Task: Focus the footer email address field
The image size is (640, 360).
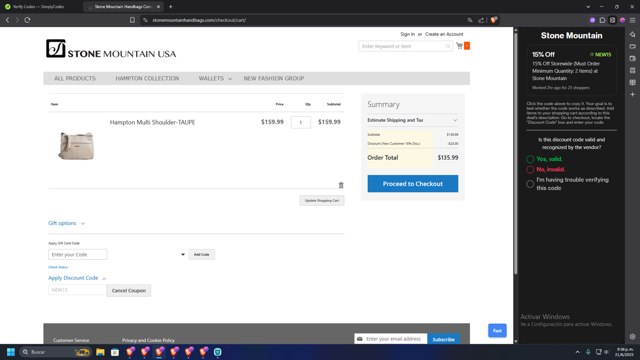Action: [391, 339]
